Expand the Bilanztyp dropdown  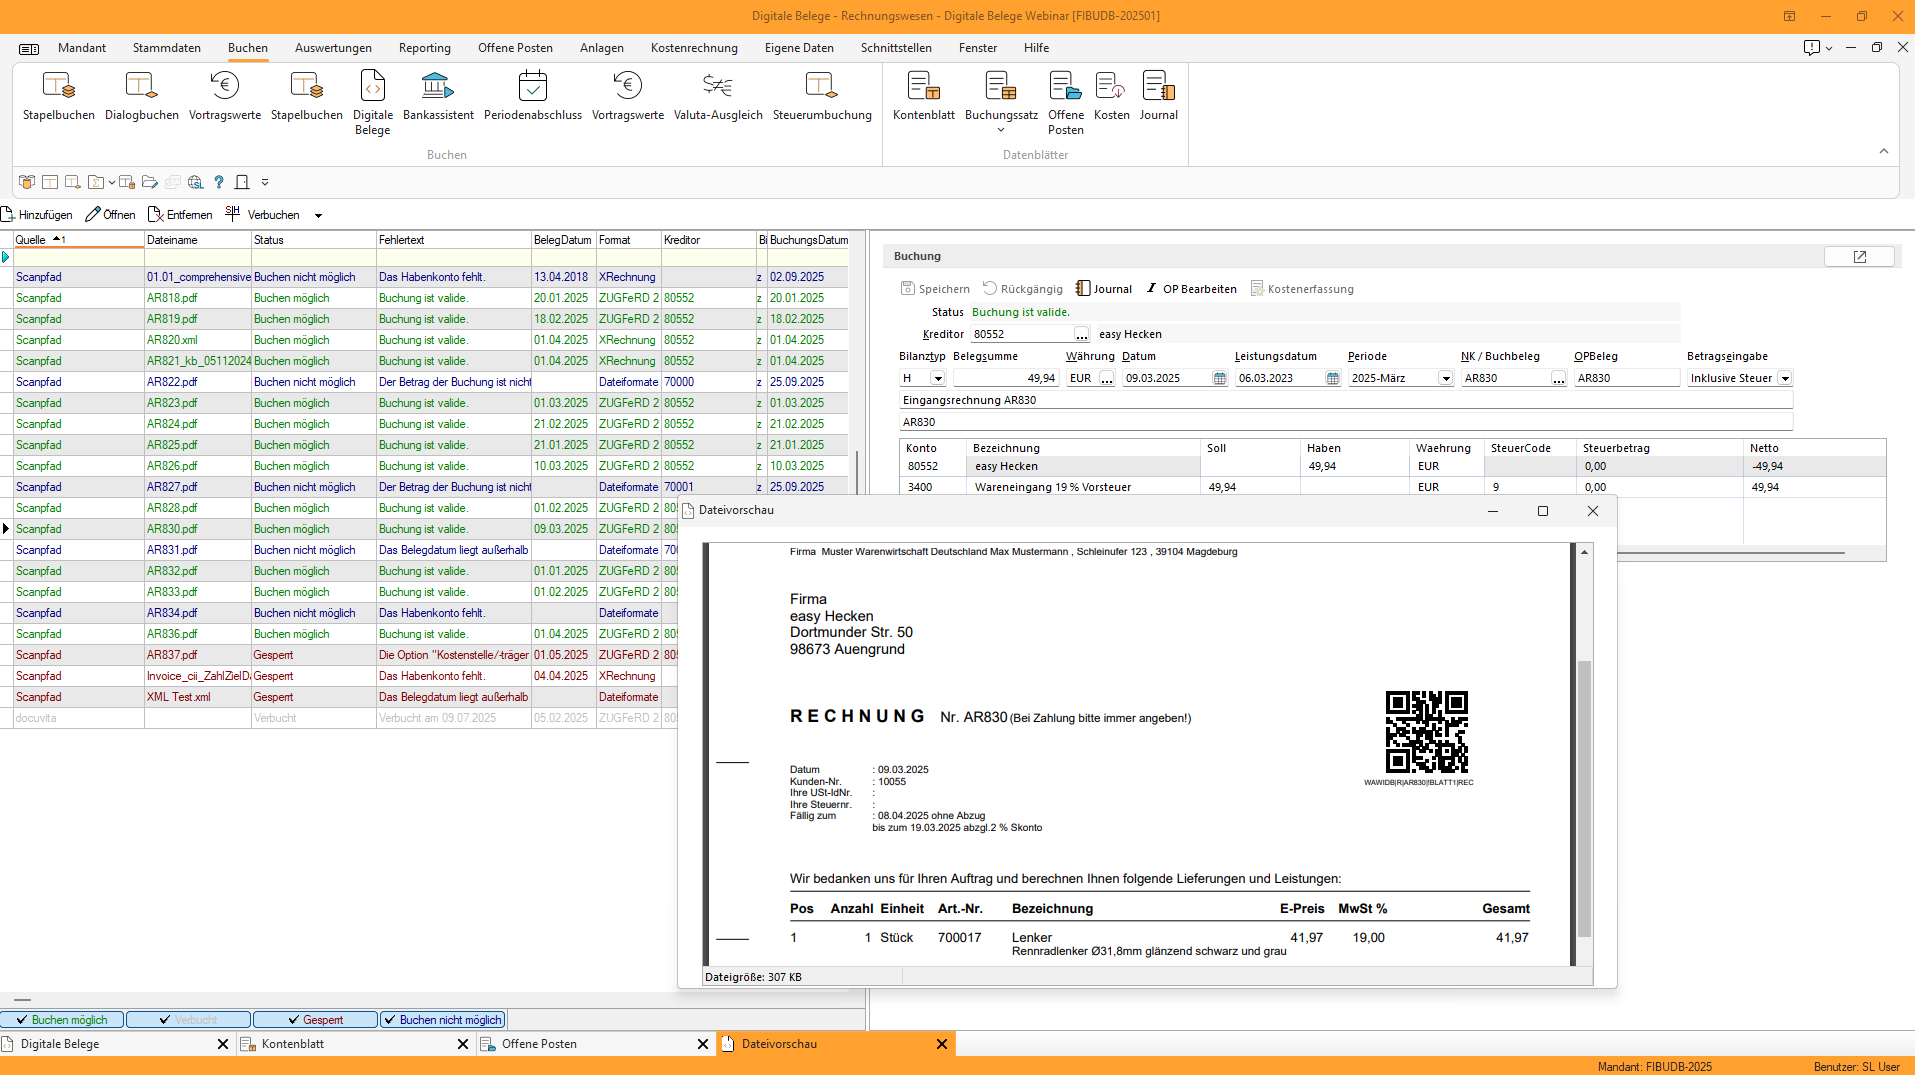937,378
